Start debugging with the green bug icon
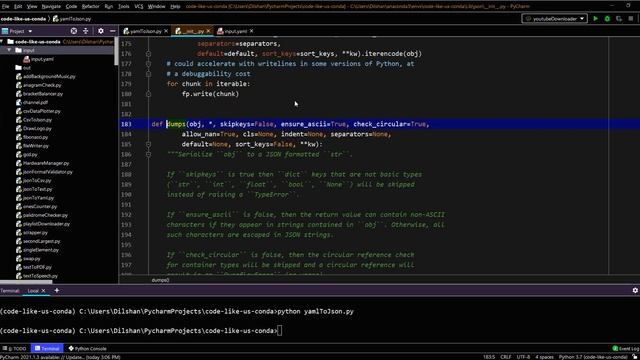 (x=607, y=19)
